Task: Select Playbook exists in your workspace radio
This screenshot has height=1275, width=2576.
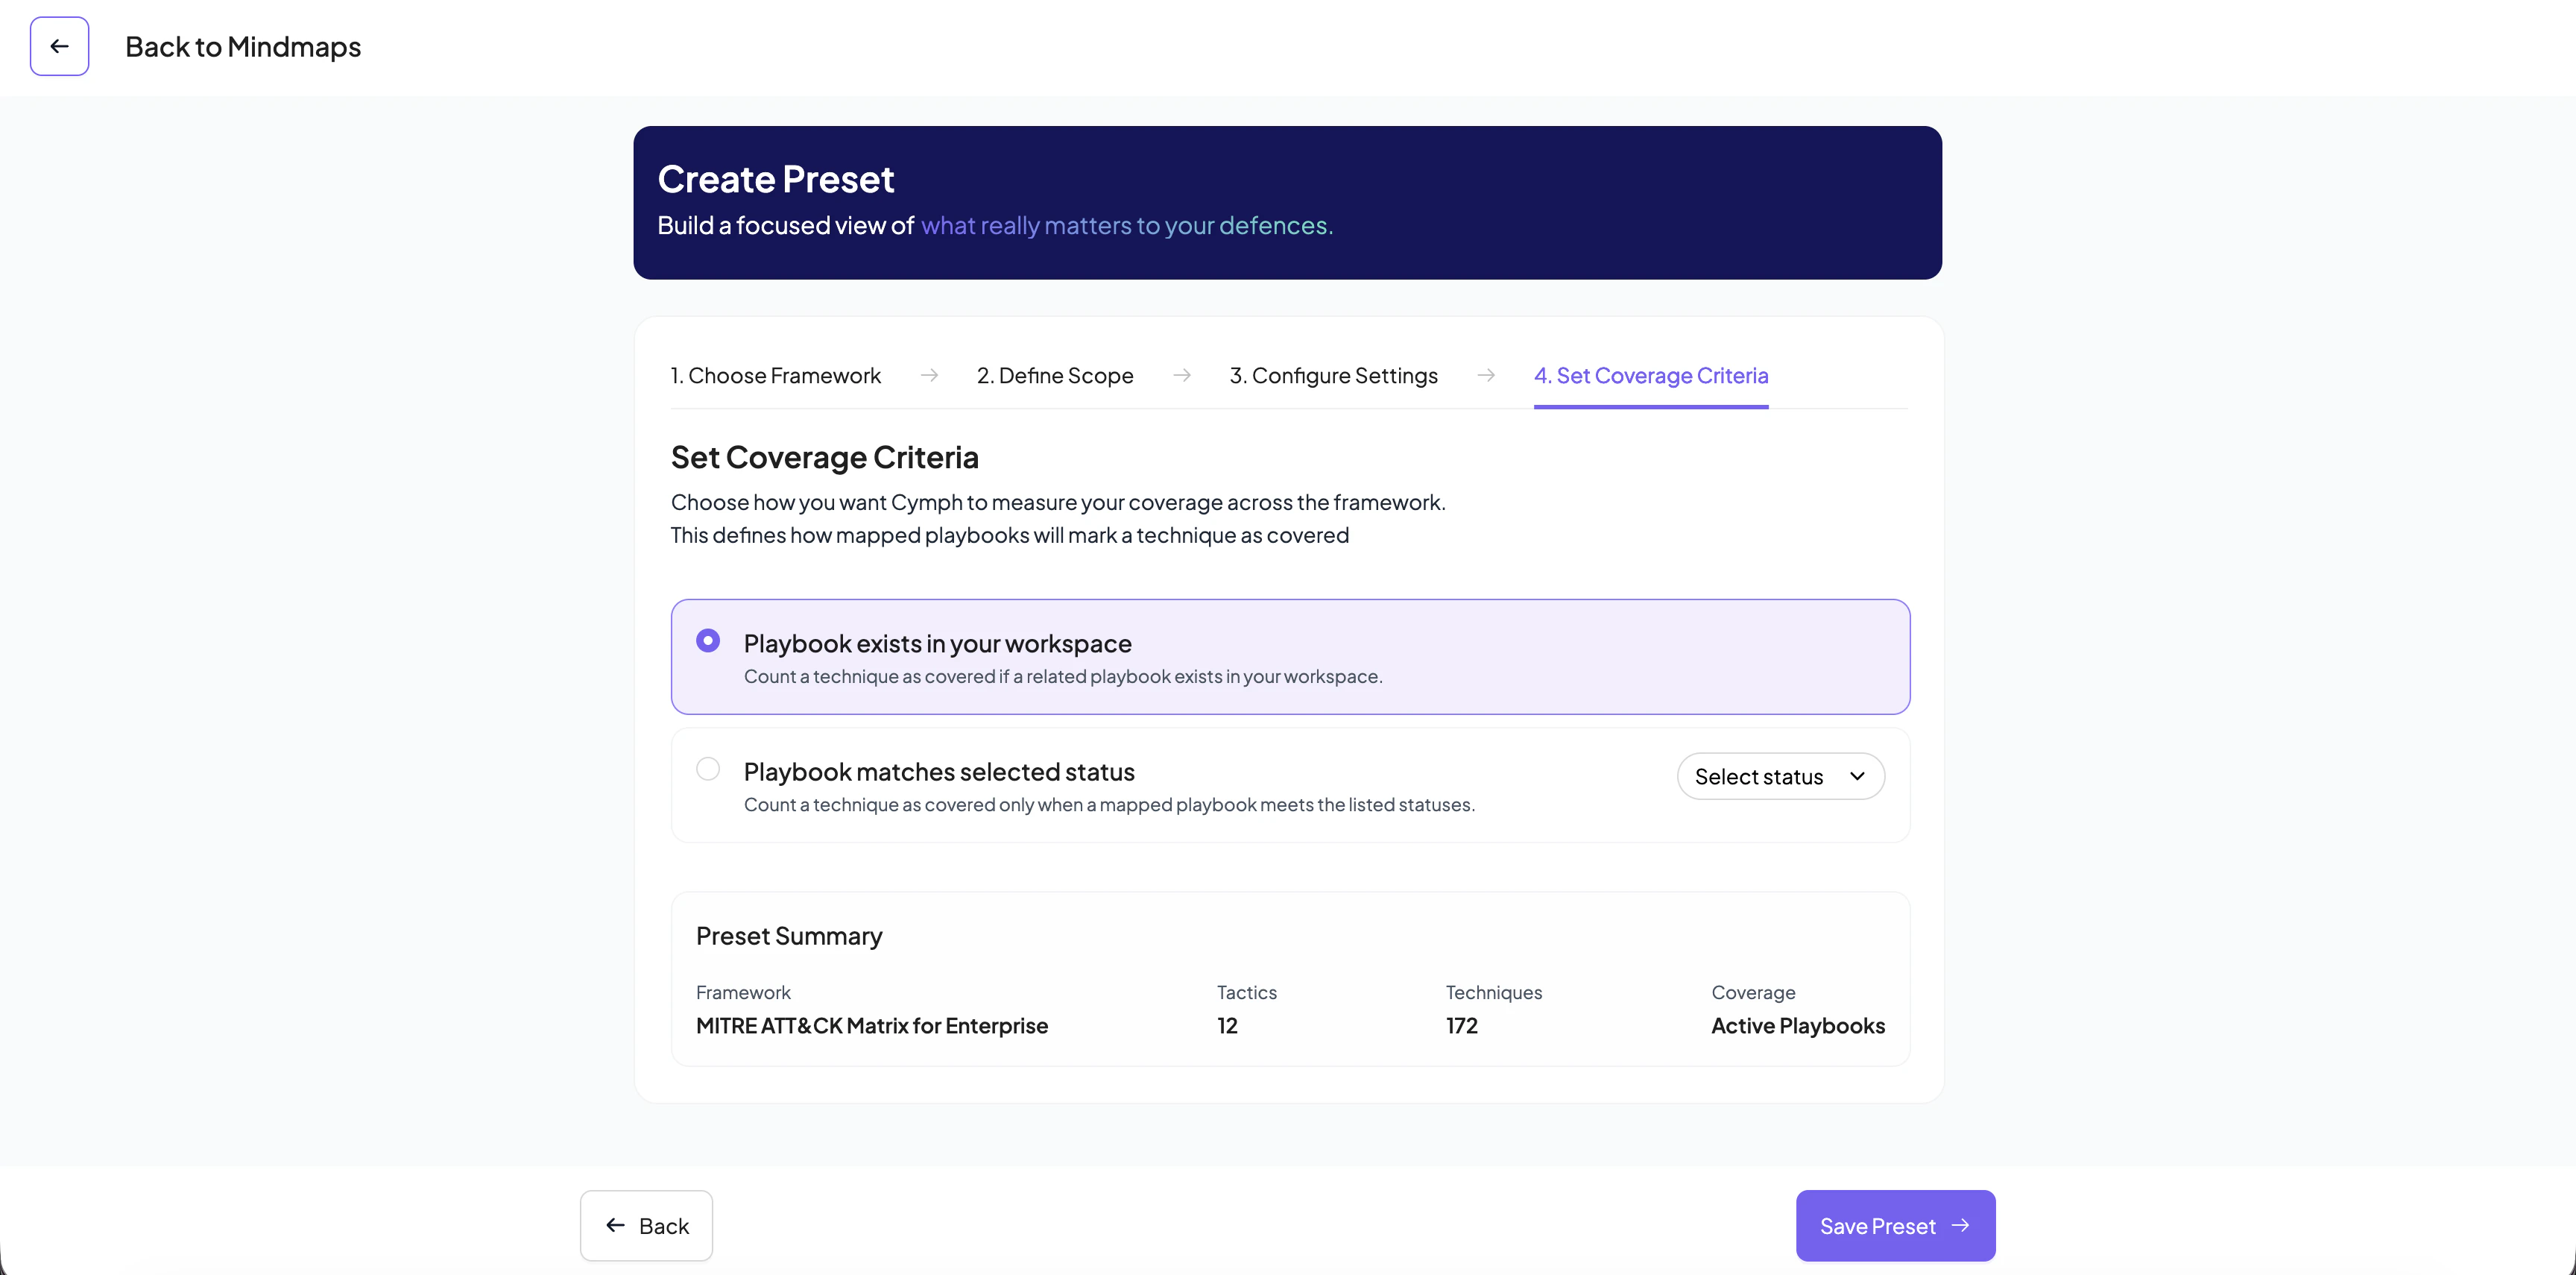Action: [708, 640]
